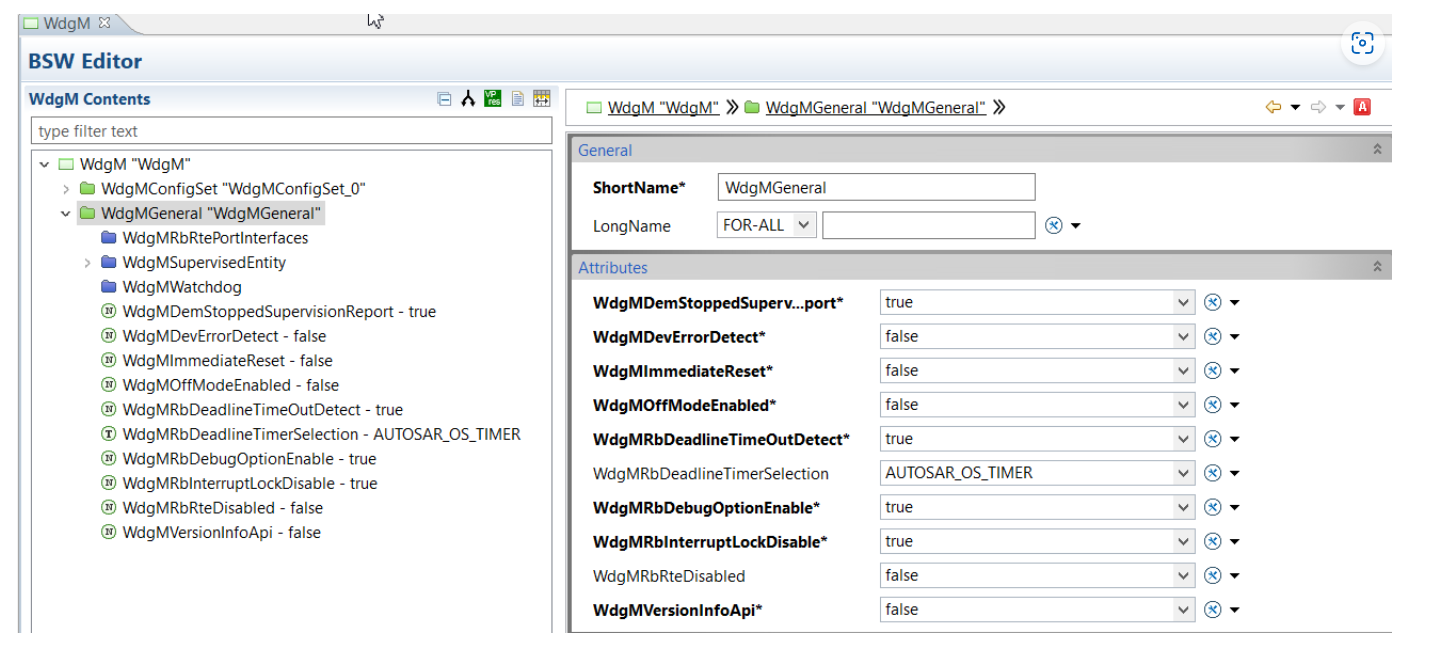Click the branch view icon above the tree
Screen dimensions: 1438x660
[x=467, y=98]
